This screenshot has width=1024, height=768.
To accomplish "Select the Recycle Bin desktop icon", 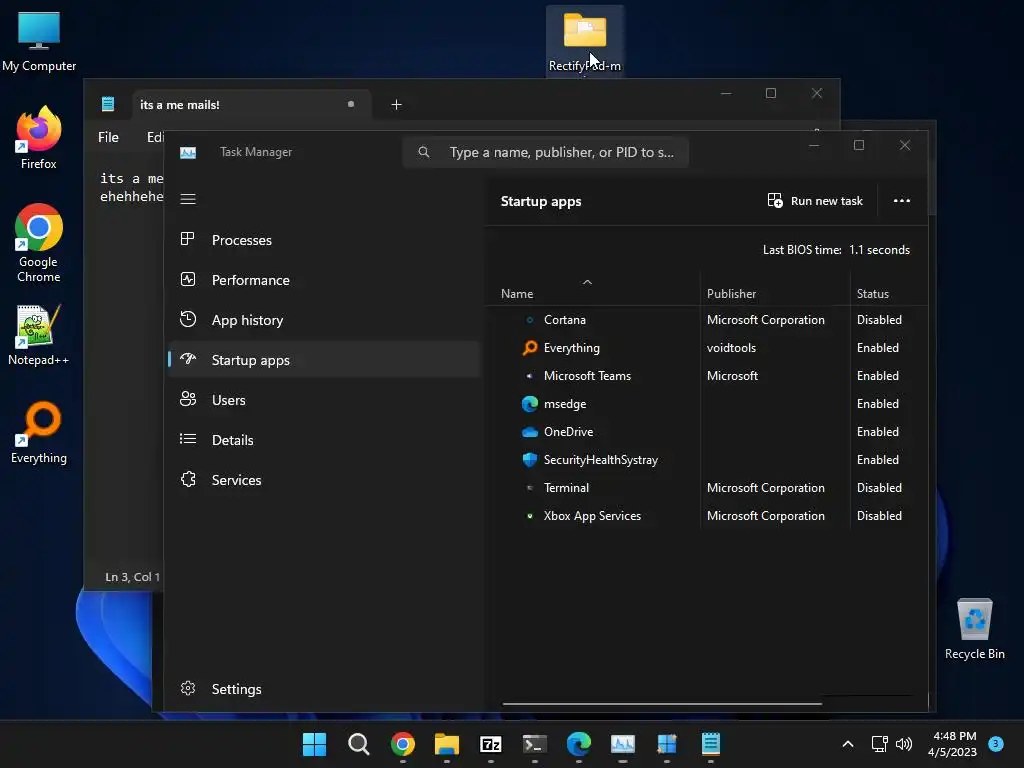I will tap(974, 628).
